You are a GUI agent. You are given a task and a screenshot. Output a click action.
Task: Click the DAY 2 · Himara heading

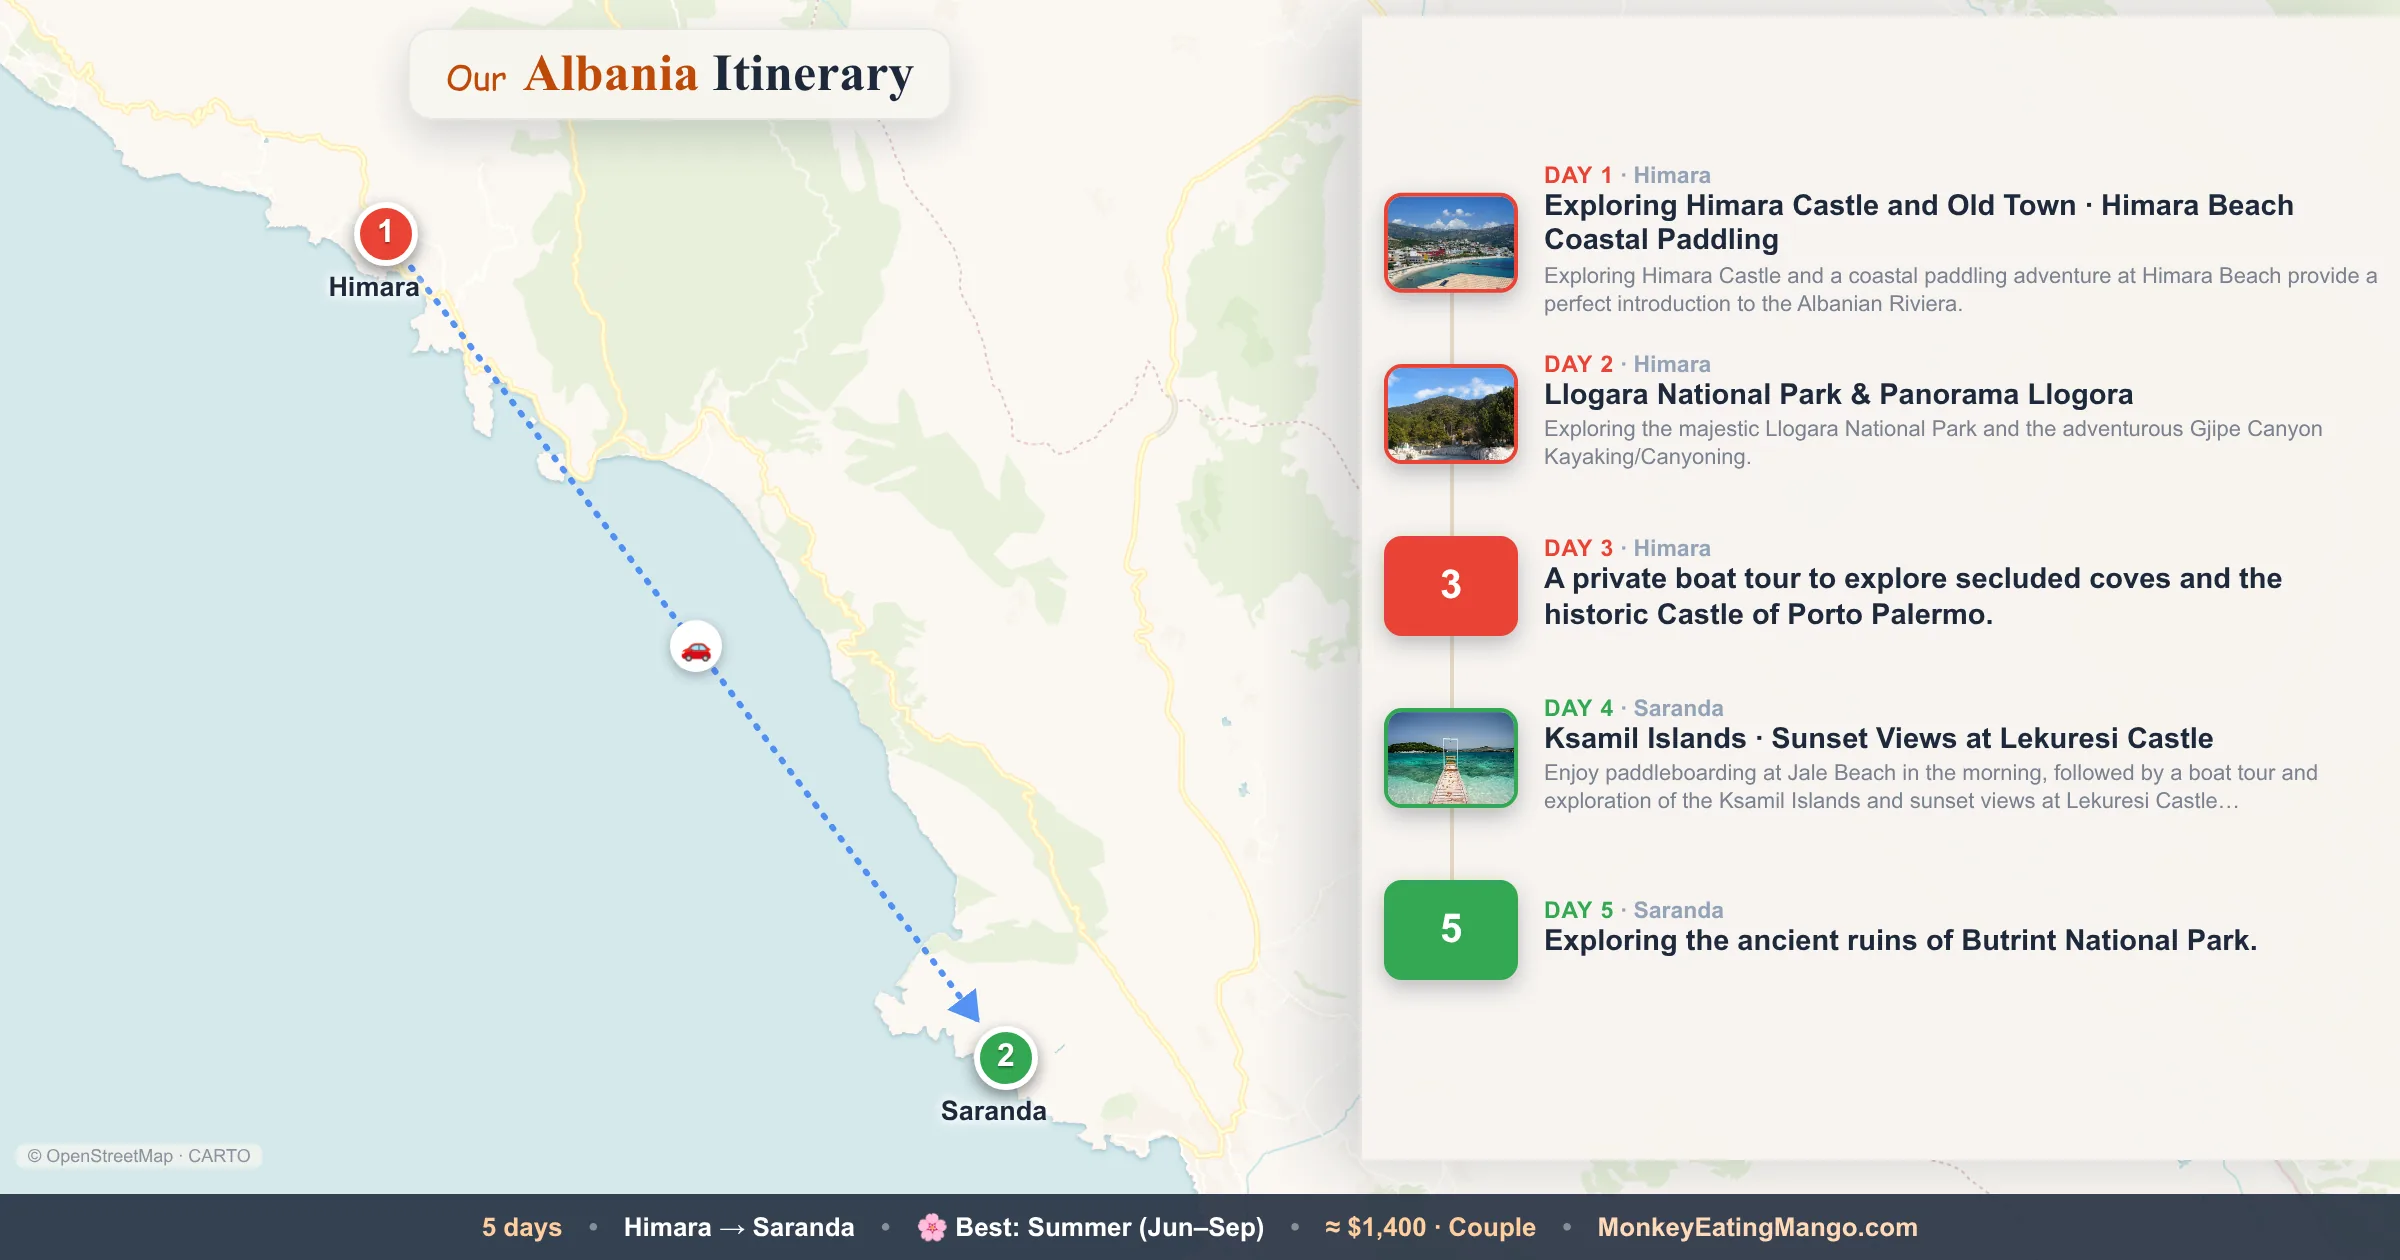[x=1627, y=364]
